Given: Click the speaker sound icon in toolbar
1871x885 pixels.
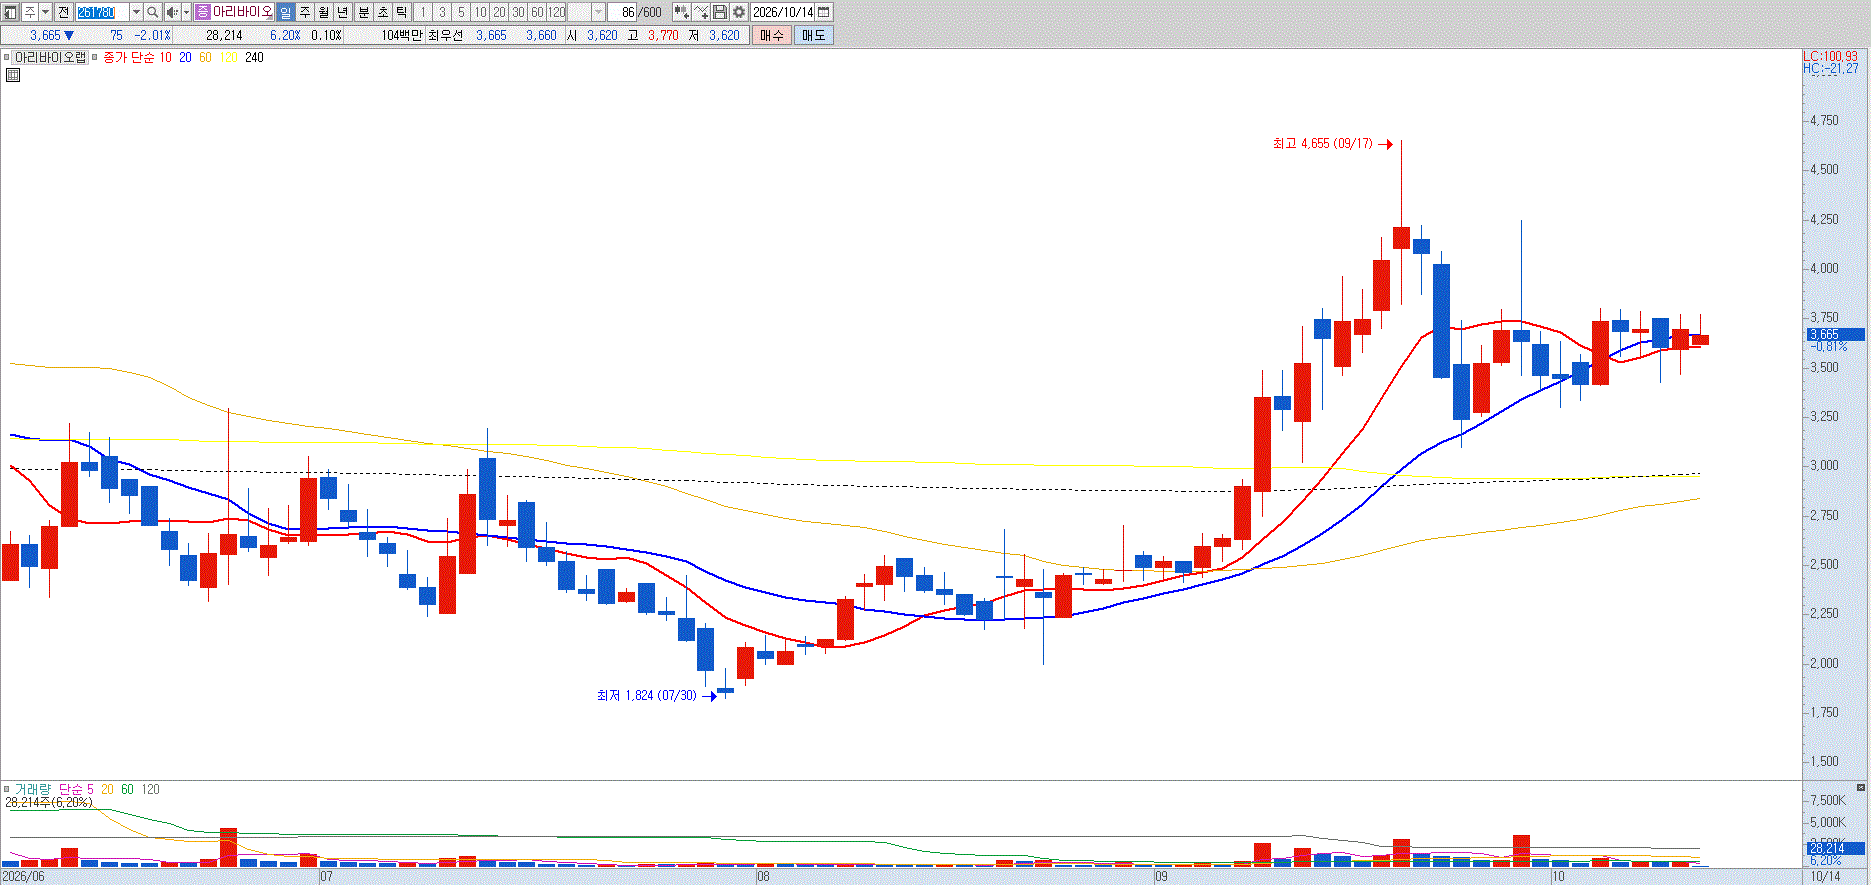Looking at the screenshot, I should coord(171,12).
